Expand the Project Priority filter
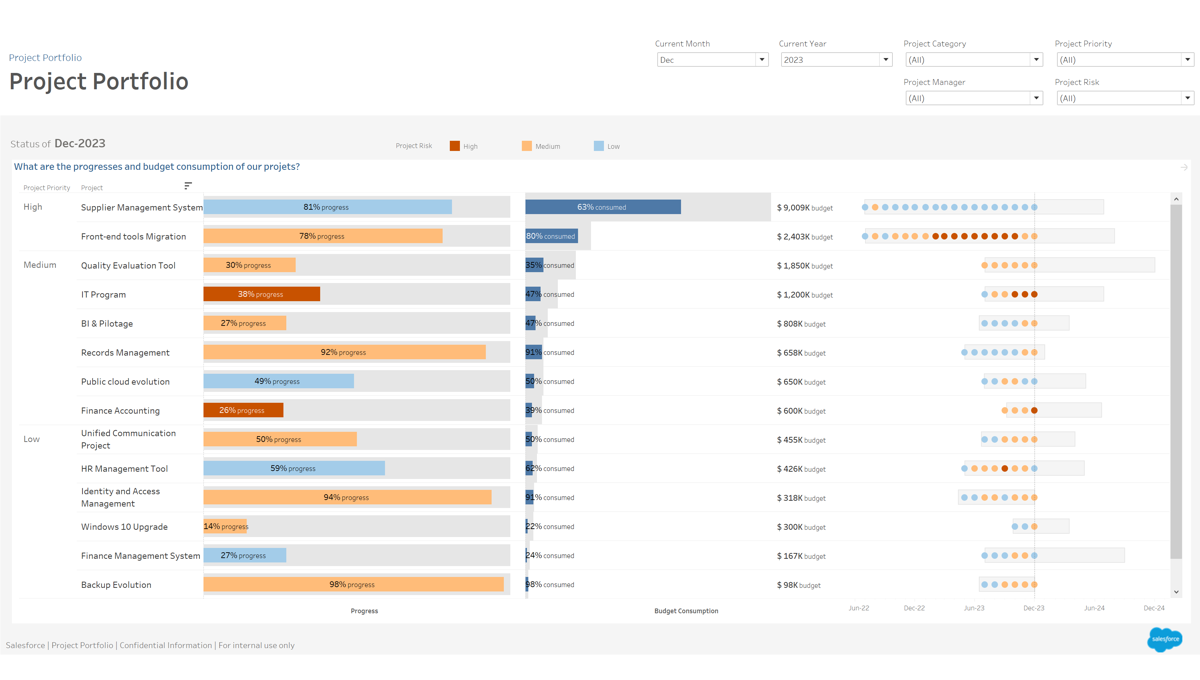The width and height of the screenshot is (1200, 680). tap(1124, 60)
